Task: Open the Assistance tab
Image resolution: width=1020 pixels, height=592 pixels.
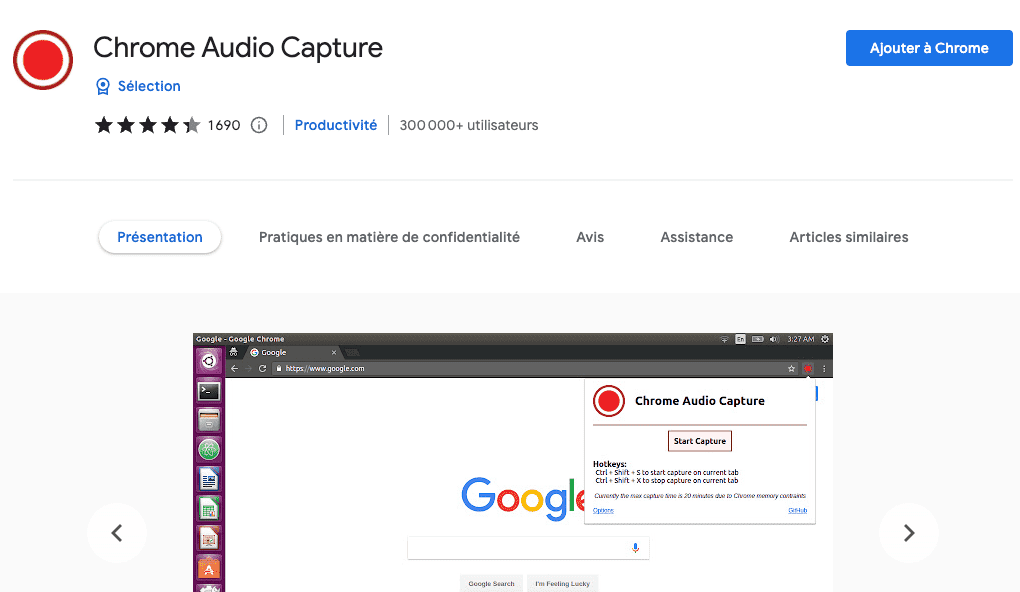Action: pyautogui.click(x=697, y=237)
